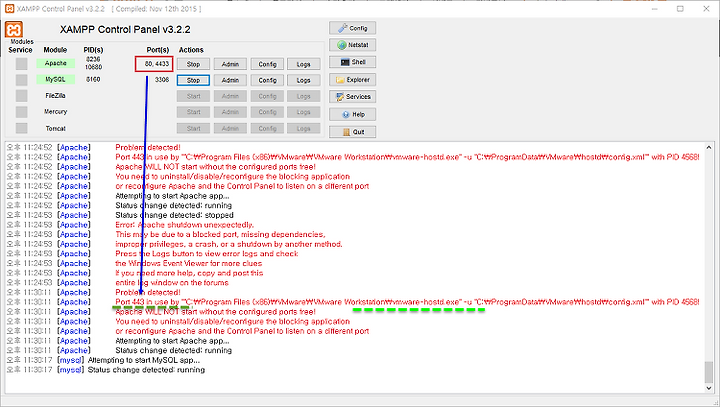Click the log scrollbar down arrow
This screenshot has height=407, width=720.
coord(709,388)
